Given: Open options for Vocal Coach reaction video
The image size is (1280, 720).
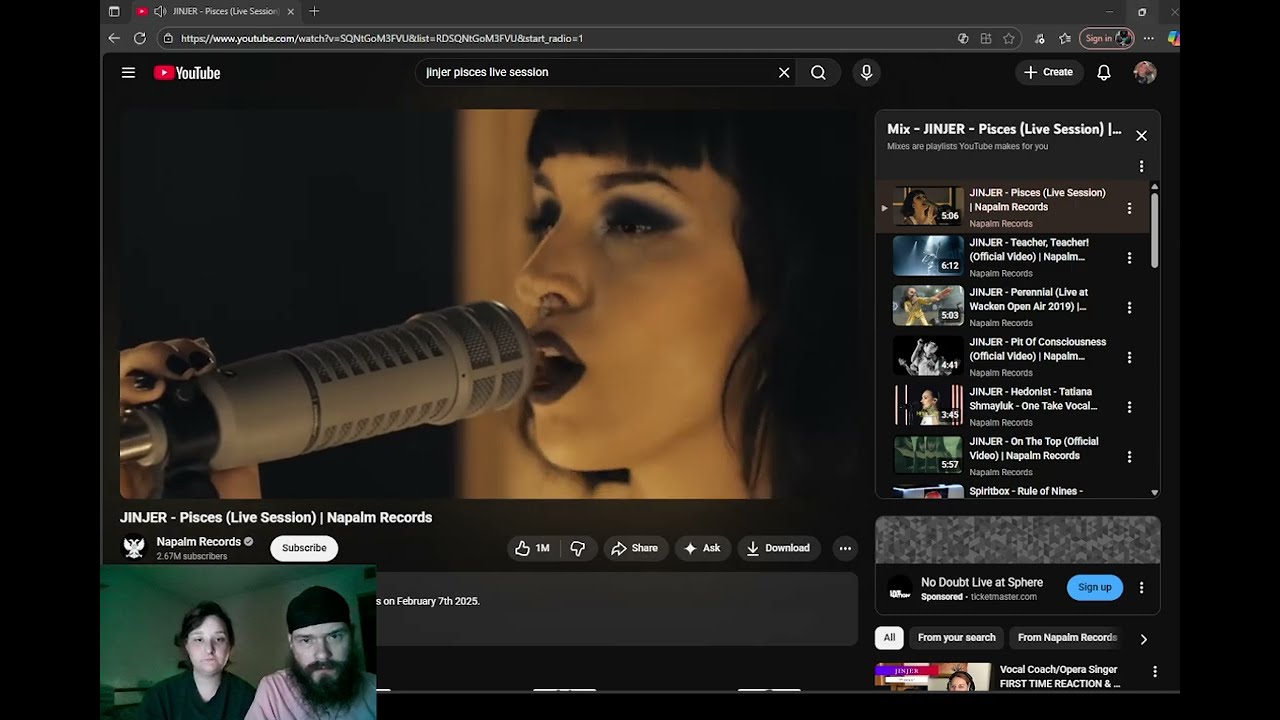Looking at the screenshot, I should [1155, 672].
